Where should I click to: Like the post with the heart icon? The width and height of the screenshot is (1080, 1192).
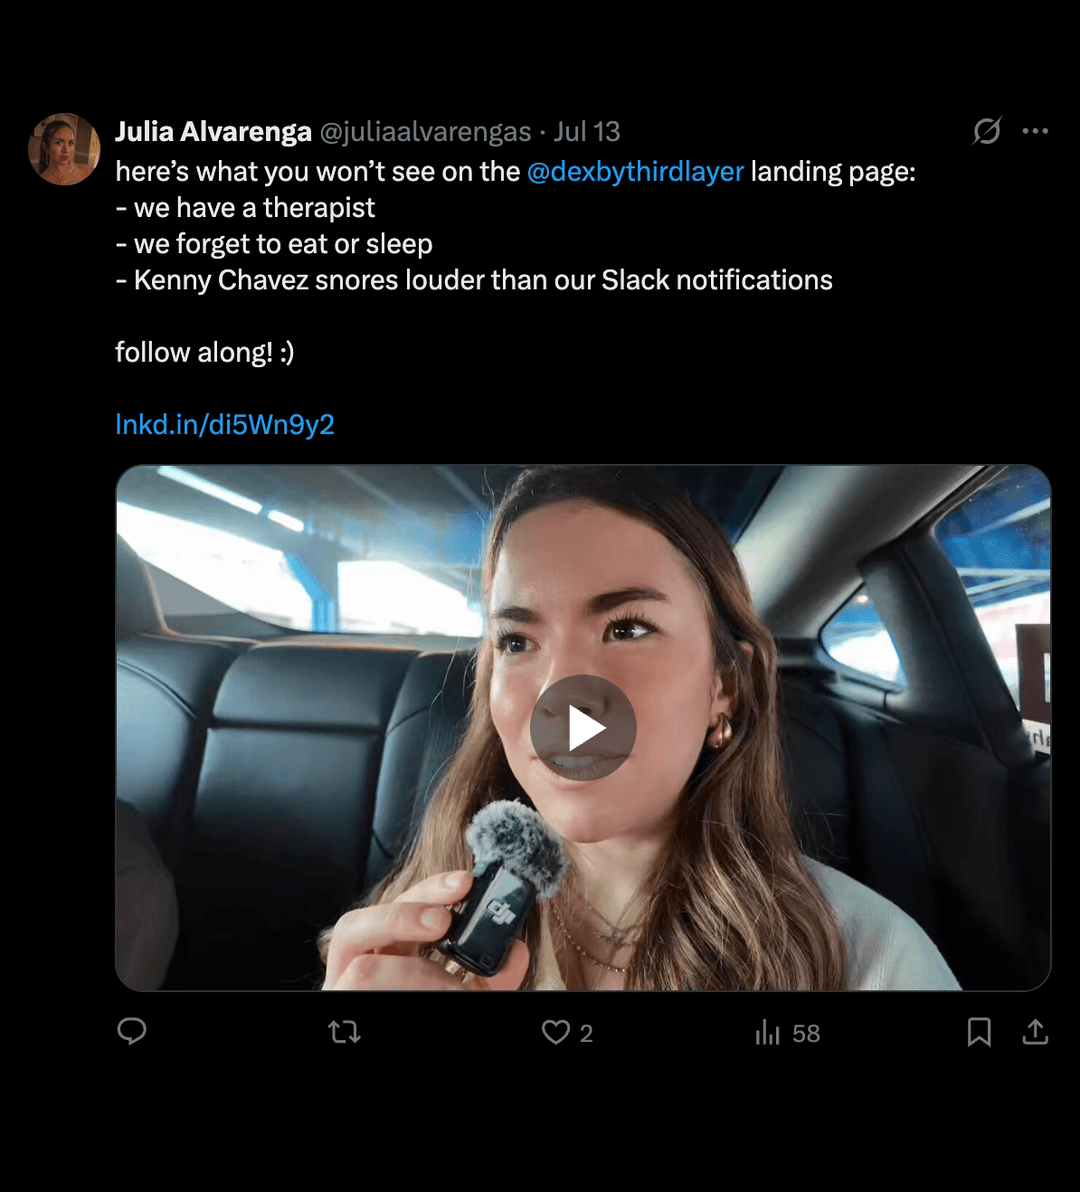(556, 1032)
